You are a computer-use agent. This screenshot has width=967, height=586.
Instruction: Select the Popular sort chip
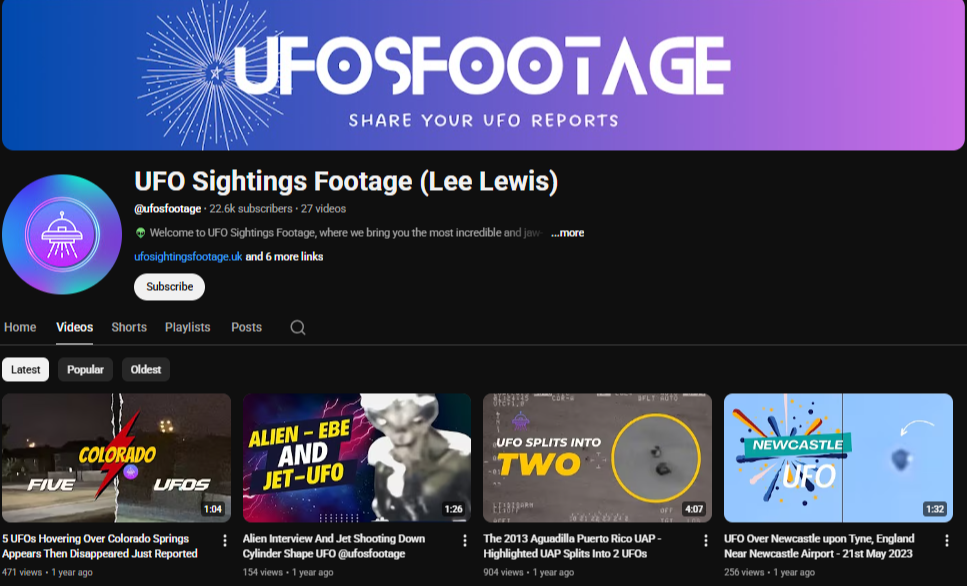point(85,369)
